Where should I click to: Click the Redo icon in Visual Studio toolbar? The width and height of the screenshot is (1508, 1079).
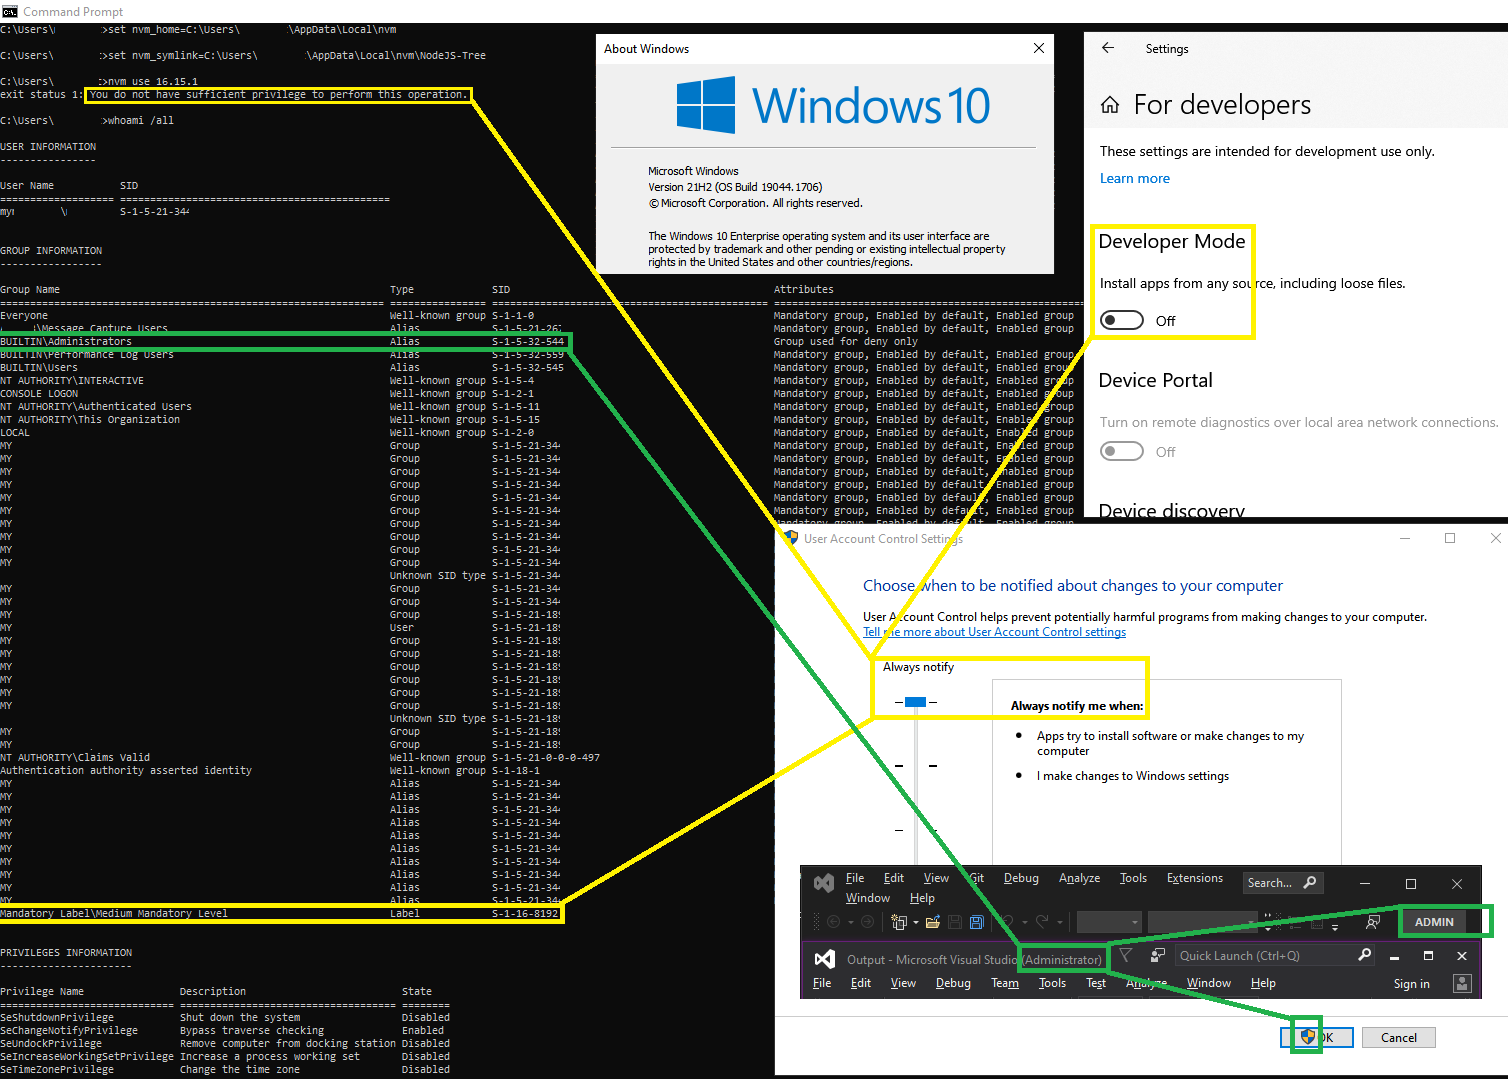coord(1043,922)
